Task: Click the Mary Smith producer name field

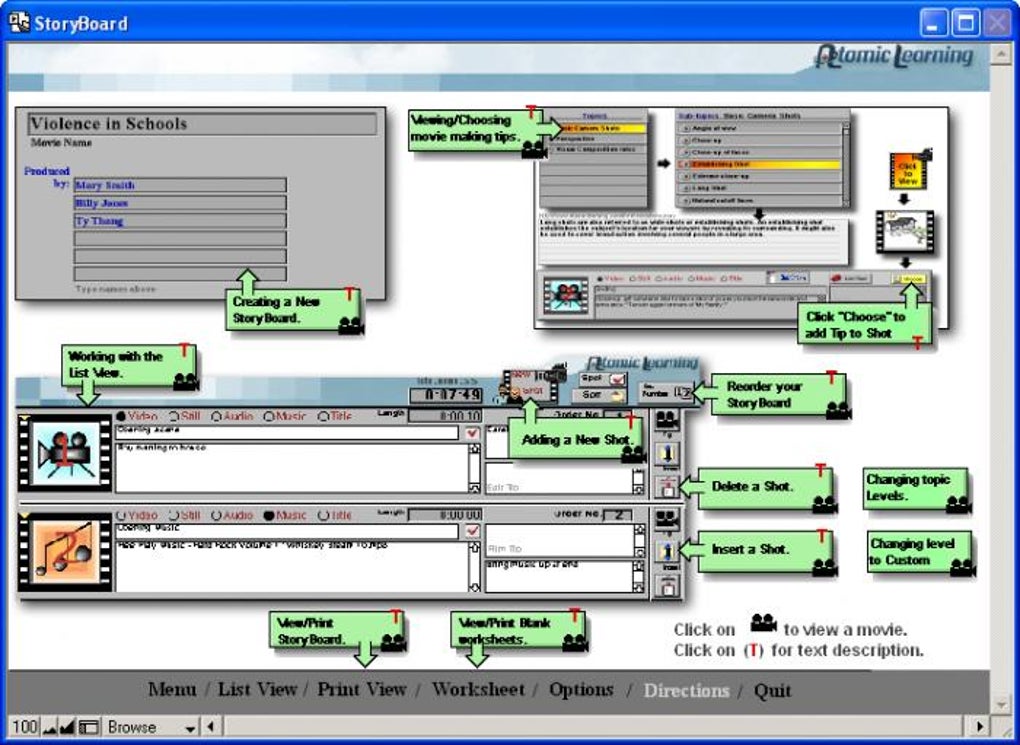Action: [x=180, y=185]
